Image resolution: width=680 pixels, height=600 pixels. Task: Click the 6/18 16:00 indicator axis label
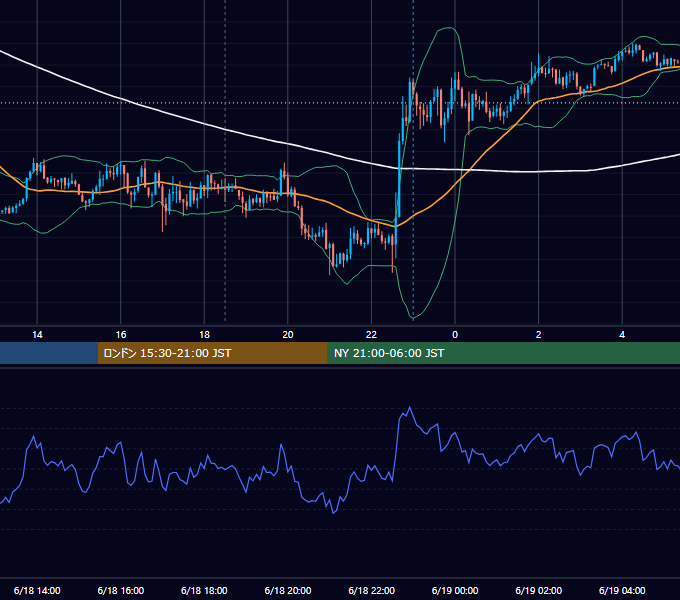click(121, 590)
